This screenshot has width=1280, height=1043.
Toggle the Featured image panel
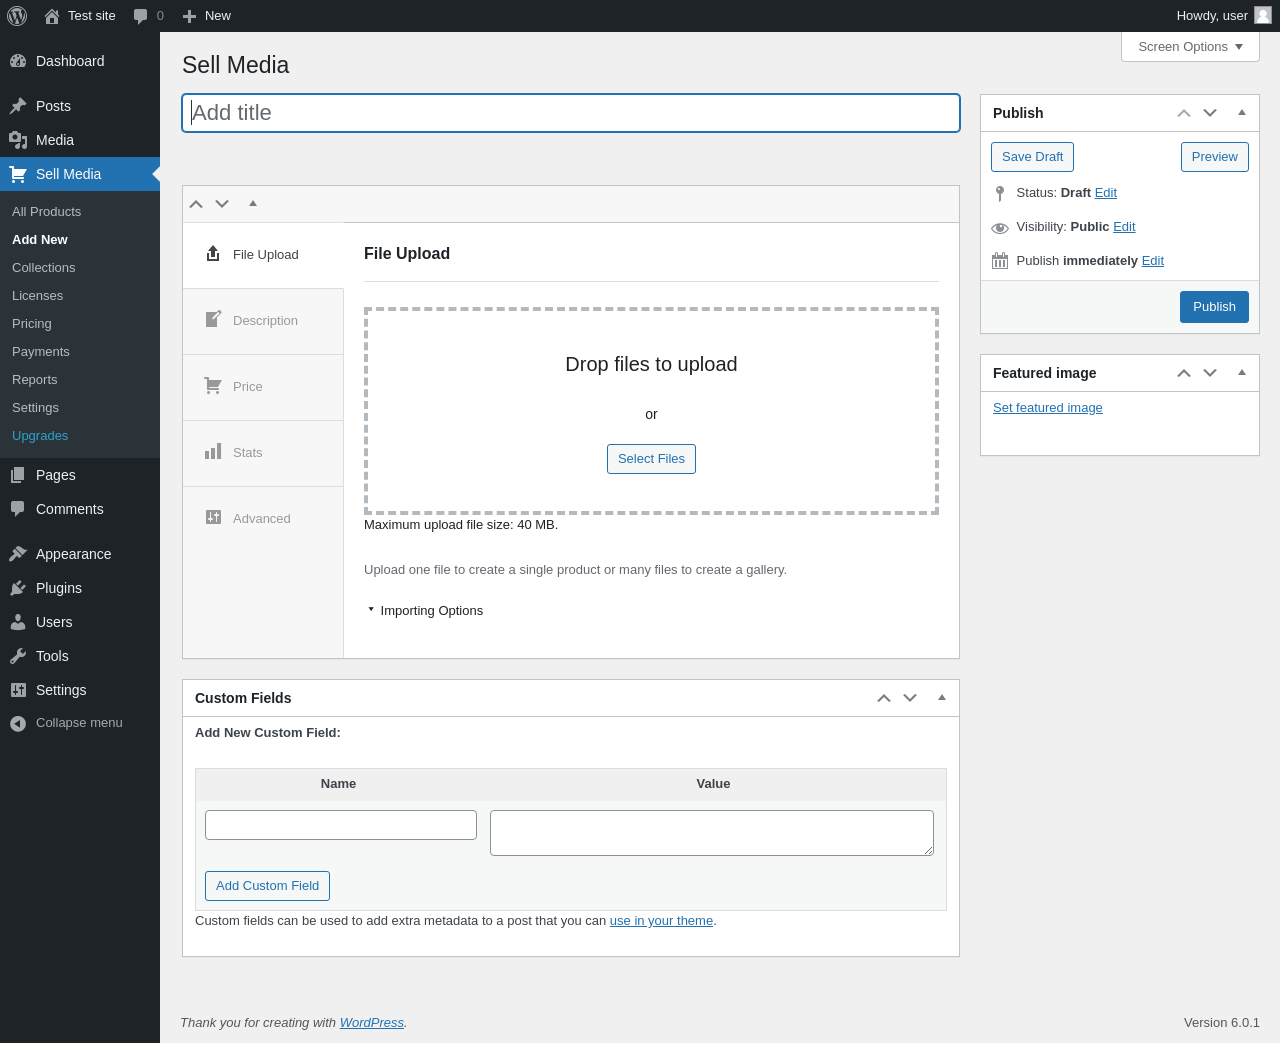pyautogui.click(x=1242, y=373)
